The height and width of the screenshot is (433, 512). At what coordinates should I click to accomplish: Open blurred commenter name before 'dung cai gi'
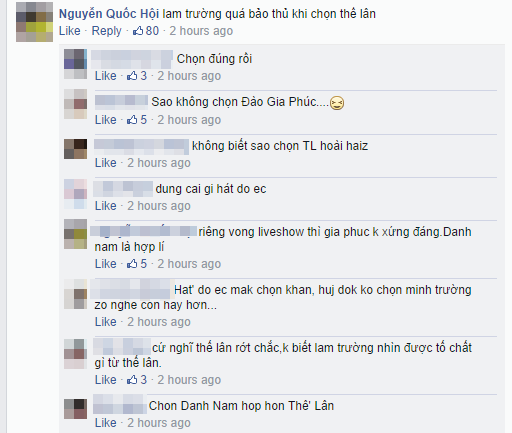(123, 189)
